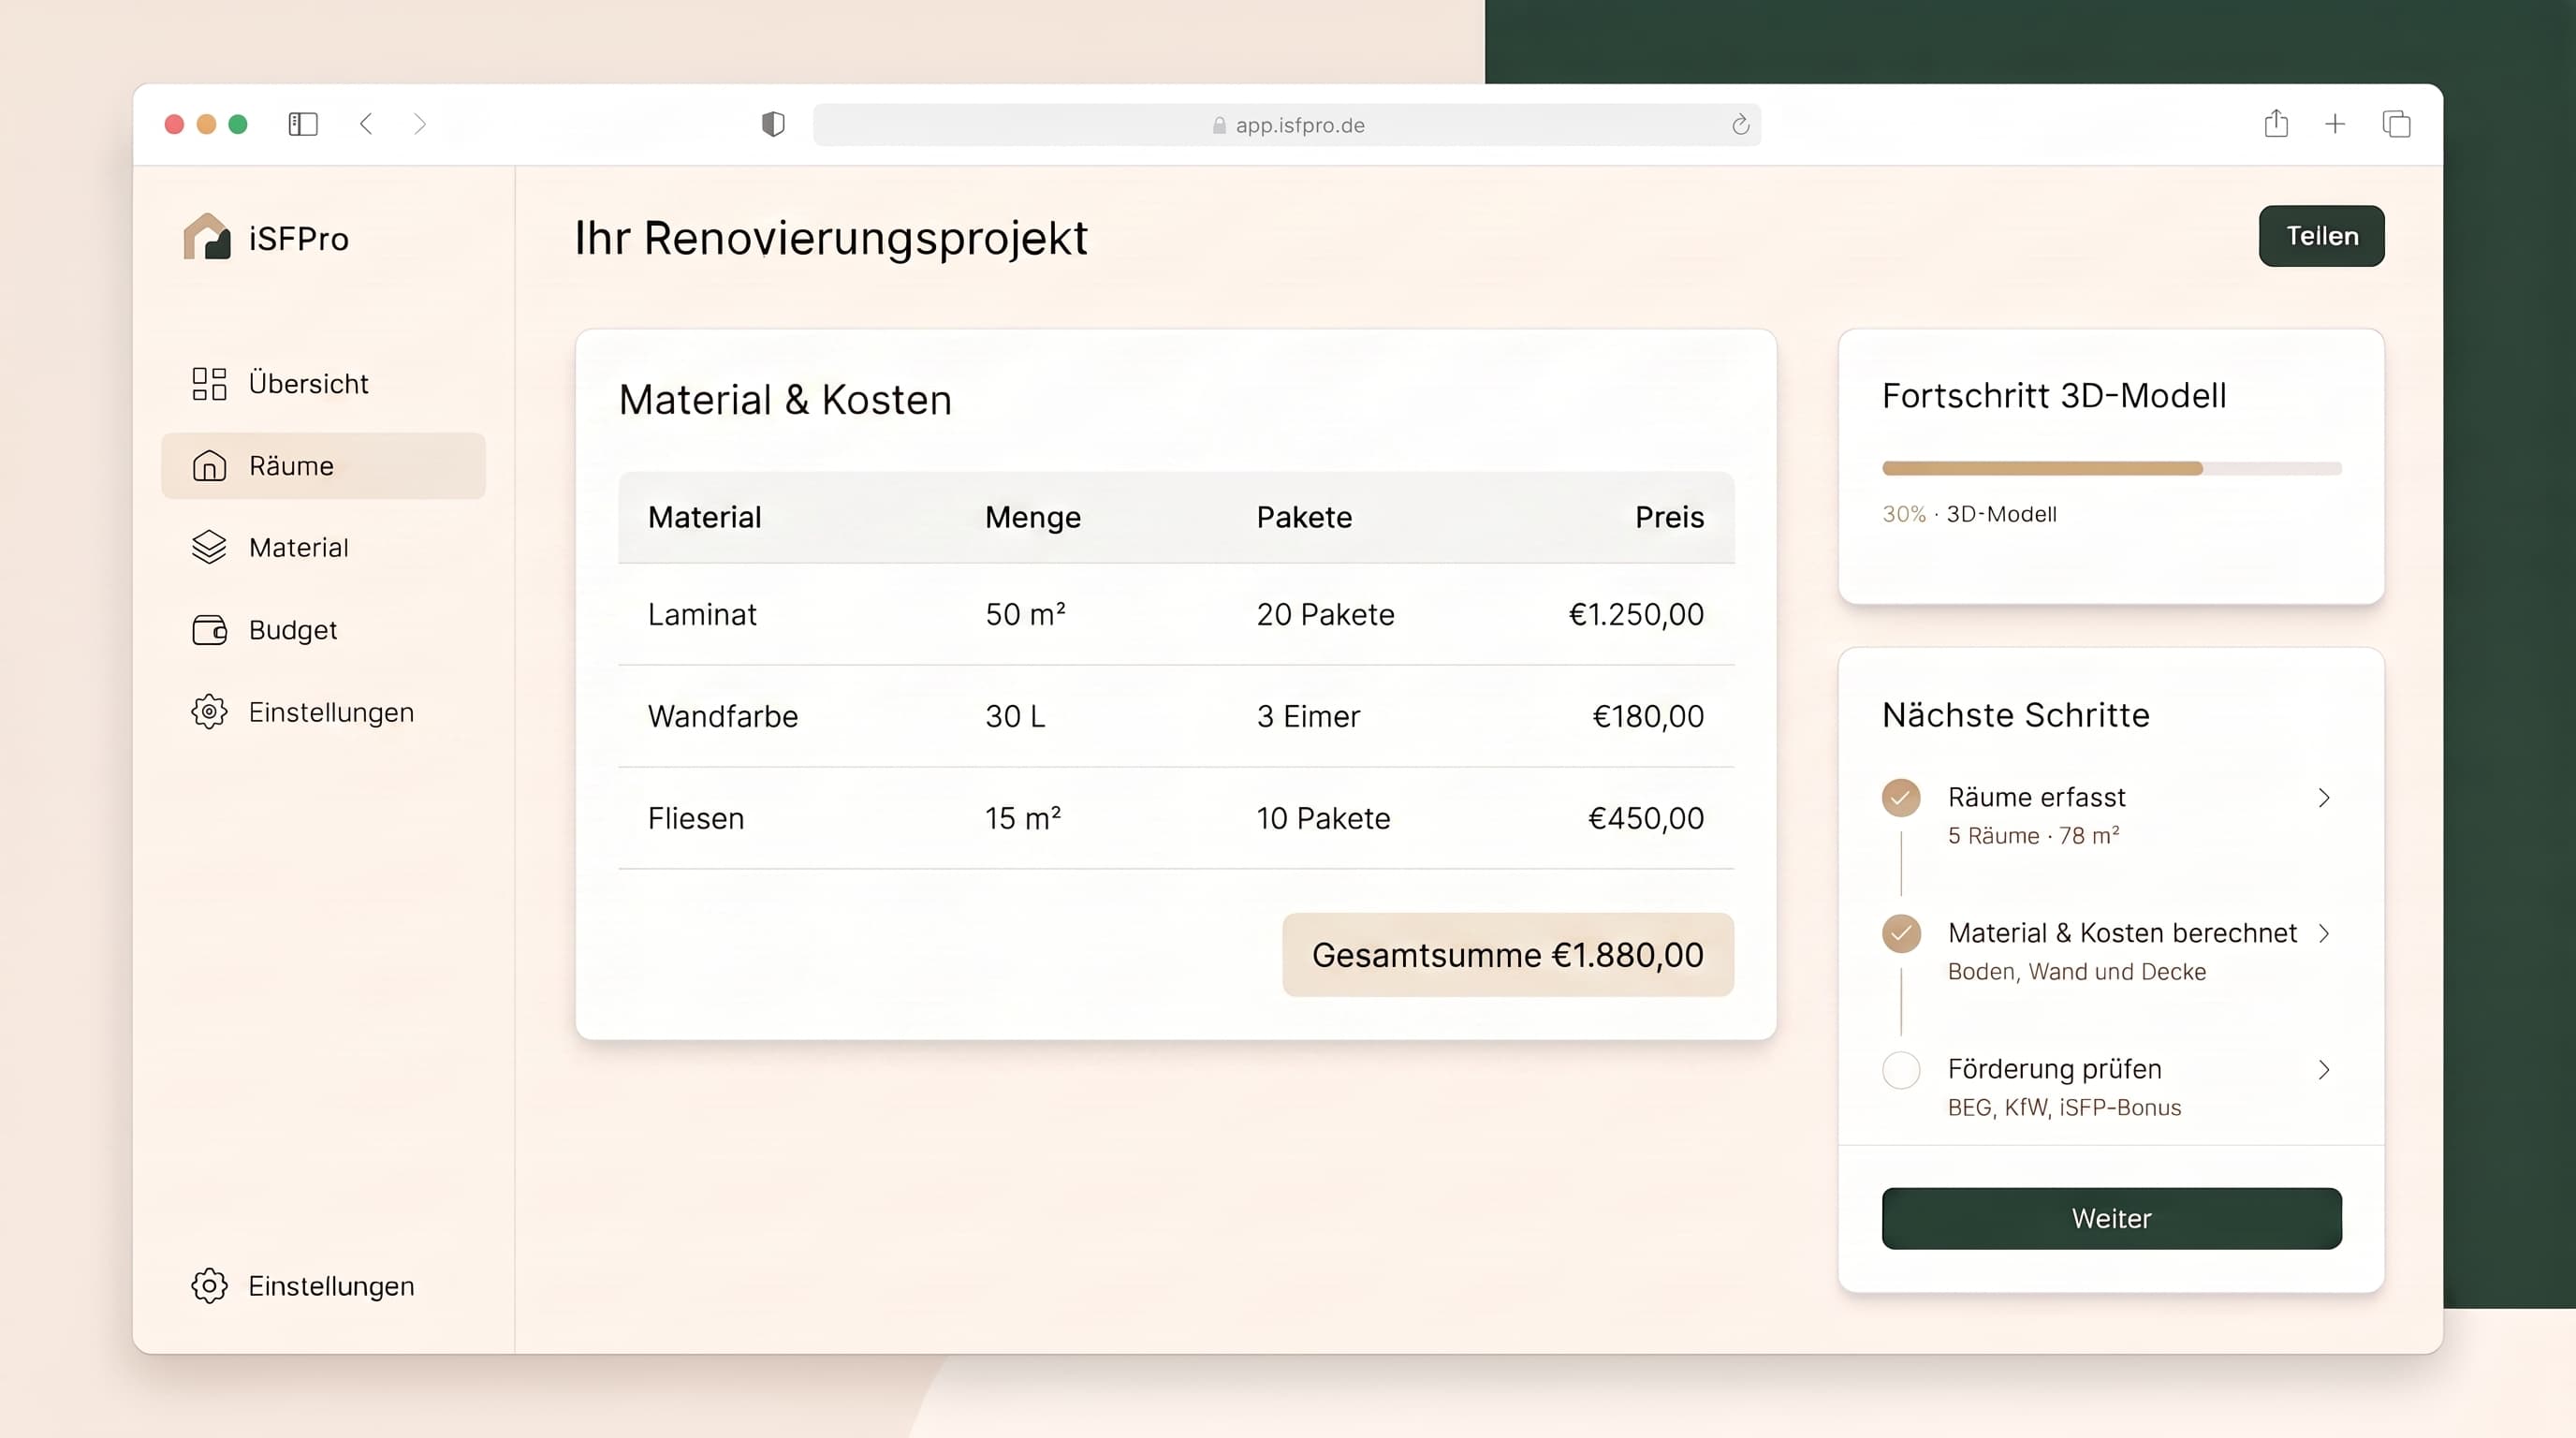Open the Budget sidebar item

click(323, 630)
